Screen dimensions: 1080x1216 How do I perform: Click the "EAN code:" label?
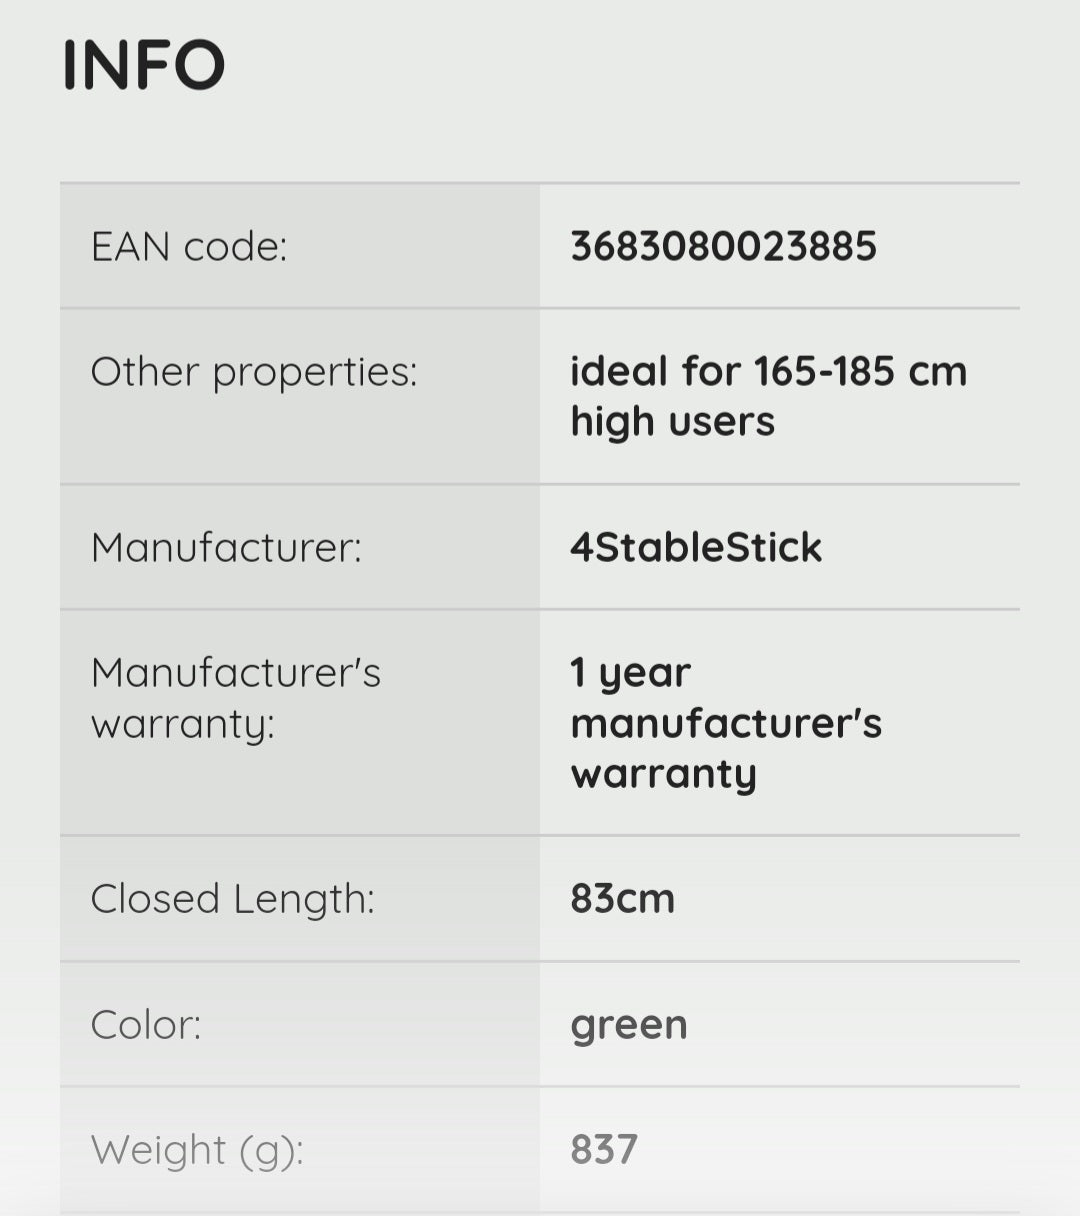coord(189,247)
